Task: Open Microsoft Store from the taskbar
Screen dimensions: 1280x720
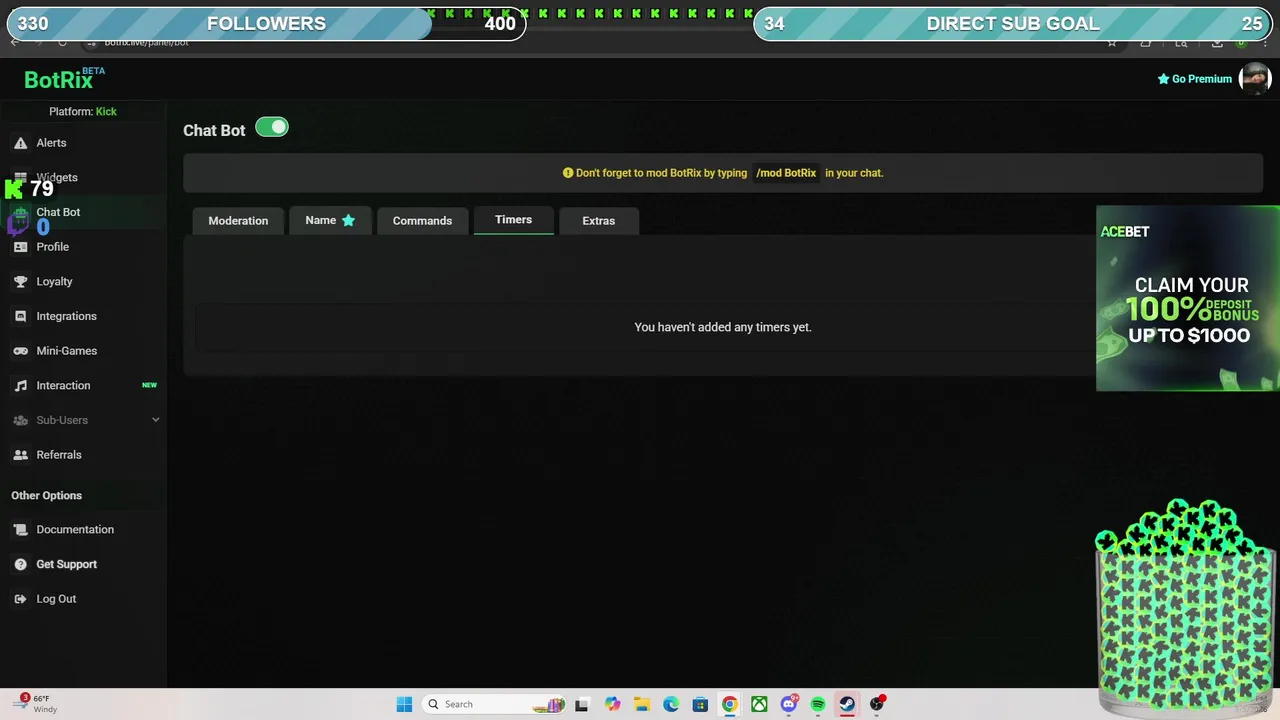Action: pos(700,704)
